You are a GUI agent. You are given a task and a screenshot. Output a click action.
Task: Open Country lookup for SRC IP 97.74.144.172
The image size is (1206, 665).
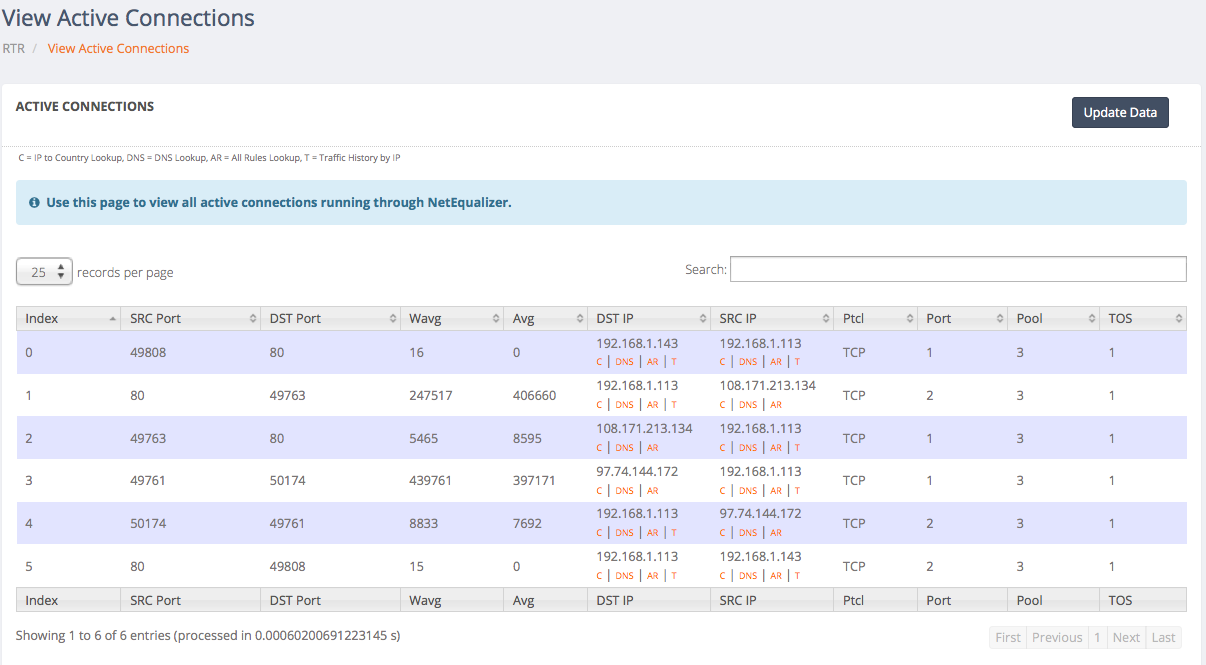point(722,532)
